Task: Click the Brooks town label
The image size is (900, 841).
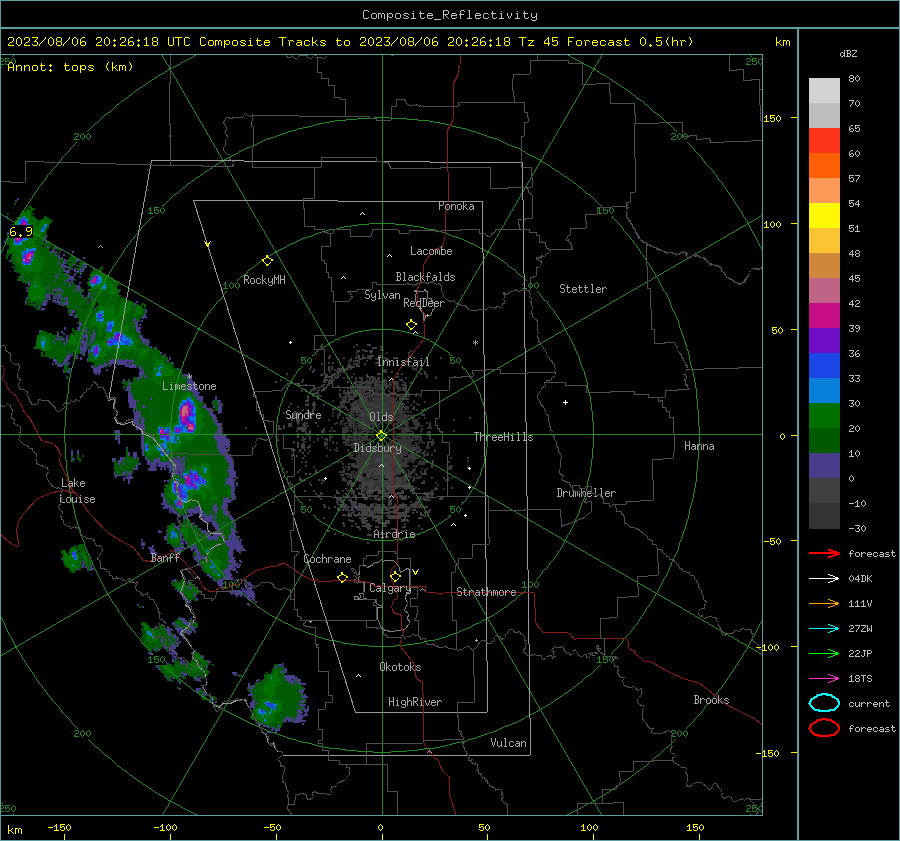Action: 711,700
